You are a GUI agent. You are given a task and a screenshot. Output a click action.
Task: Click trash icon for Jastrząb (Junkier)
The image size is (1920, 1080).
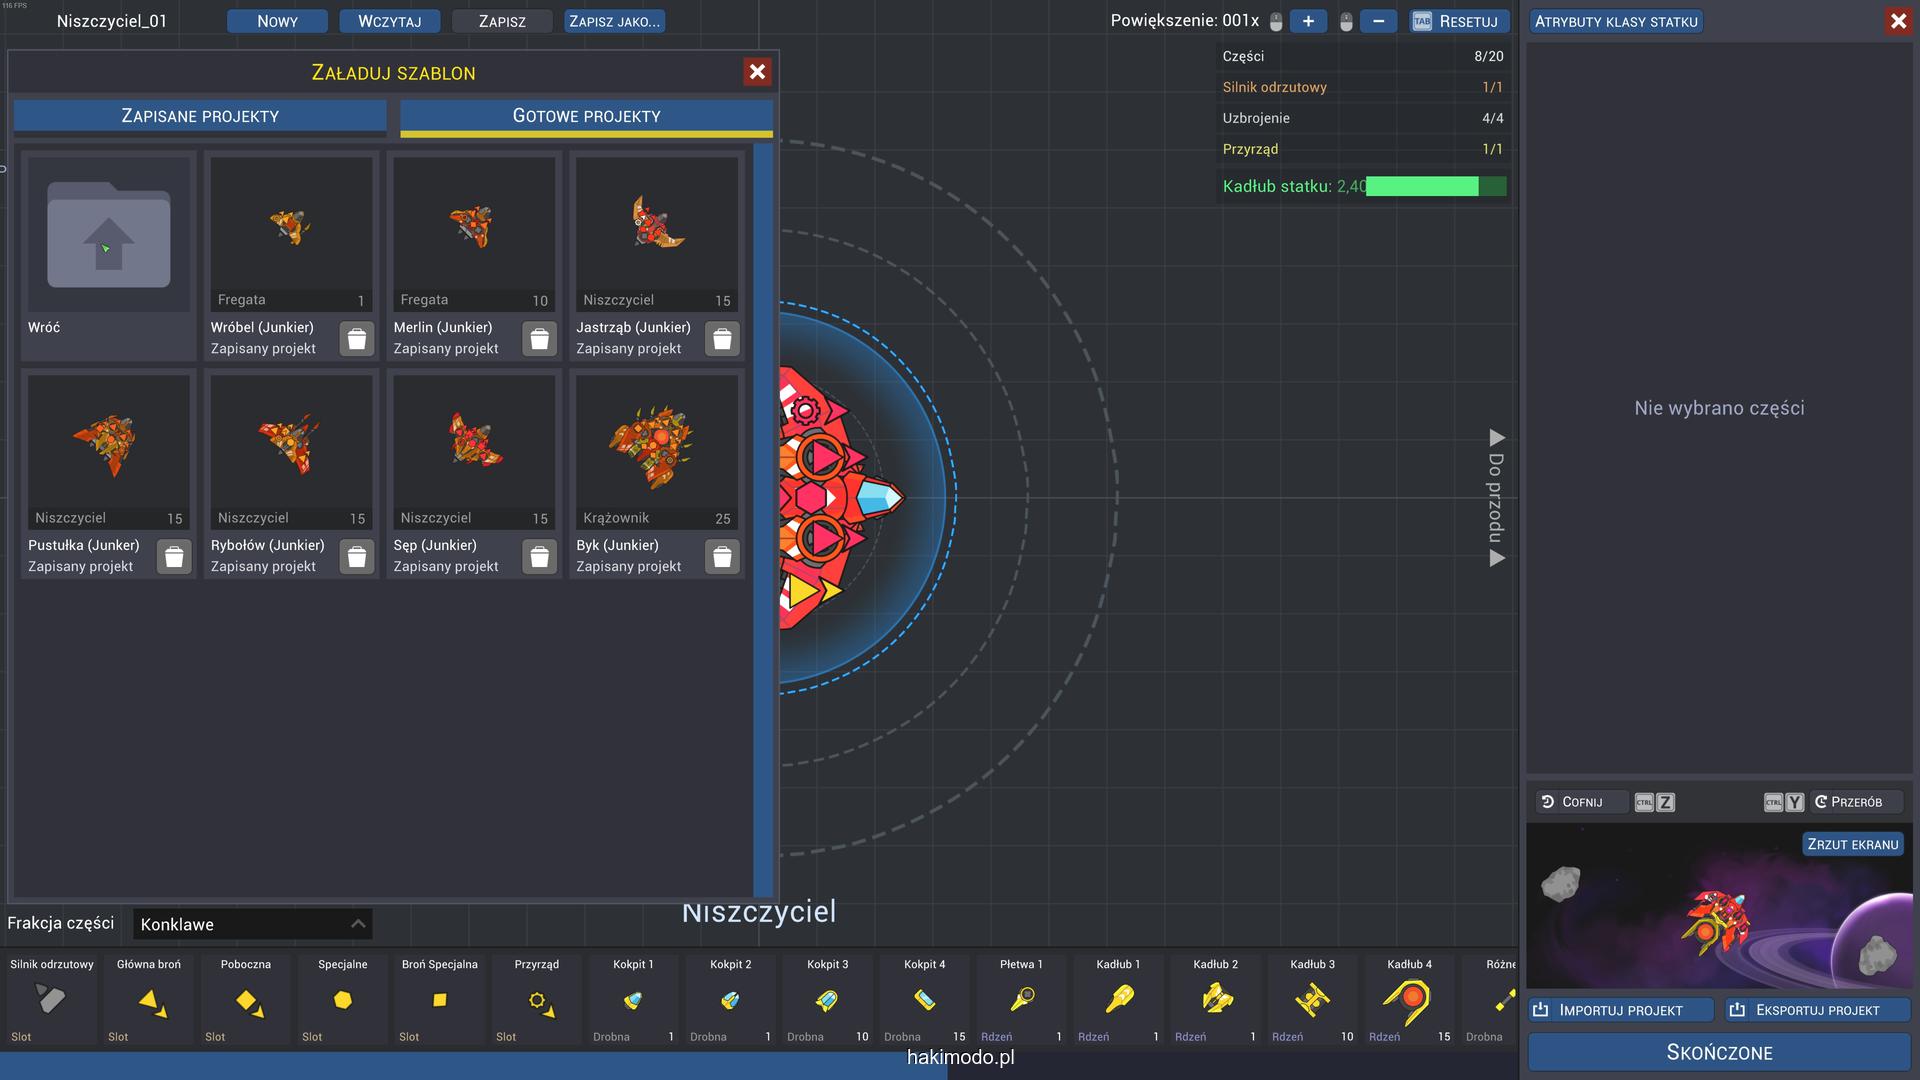coord(722,339)
